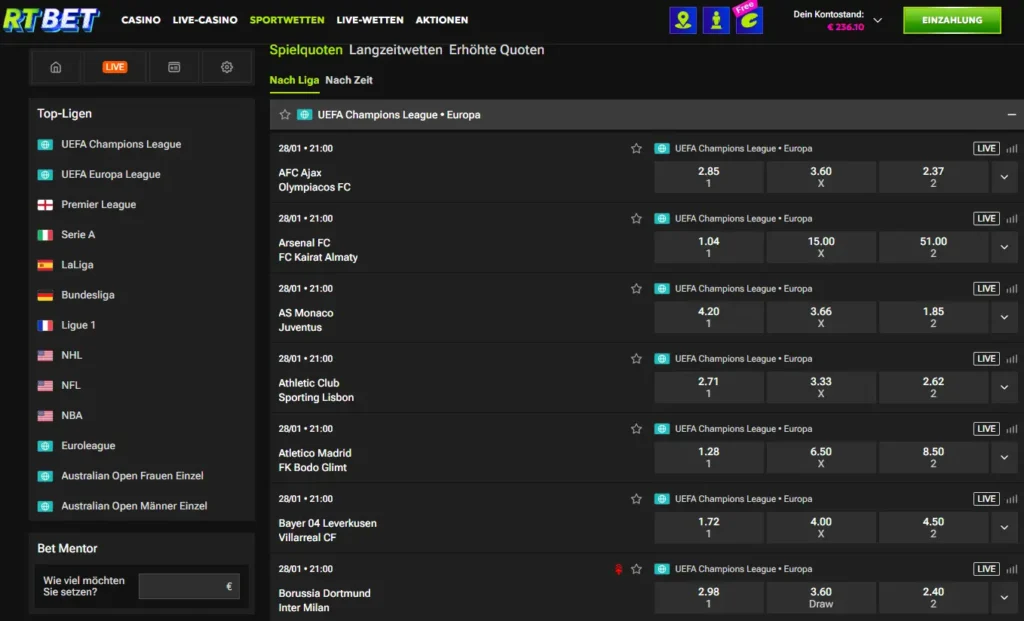Open stats bars icon for Athletic Club match
This screenshot has height=621, width=1024.
tap(1012, 358)
